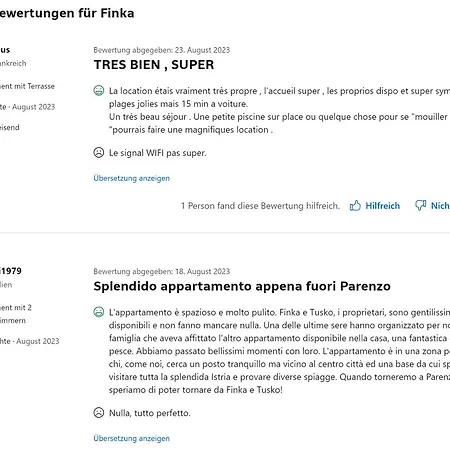The height and width of the screenshot is (450, 450).
Task: Click the 'Le signal WIFI pas super' comment
Action: pyautogui.click(x=158, y=153)
